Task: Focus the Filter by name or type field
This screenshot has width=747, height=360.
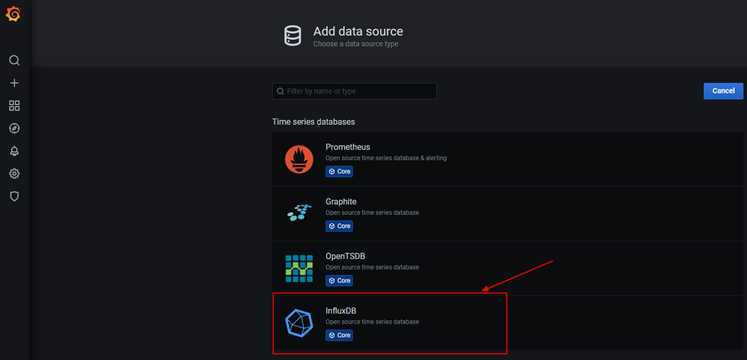Action: [x=354, y=91]
